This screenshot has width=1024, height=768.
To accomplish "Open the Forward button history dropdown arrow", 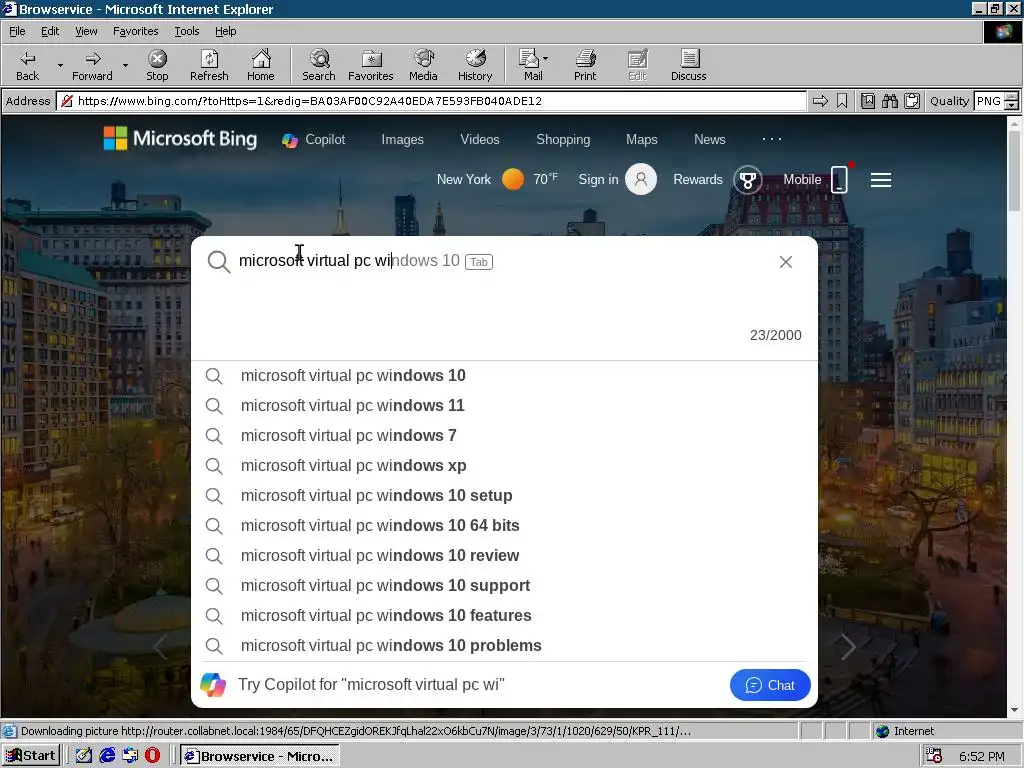I will coord(125,65).
